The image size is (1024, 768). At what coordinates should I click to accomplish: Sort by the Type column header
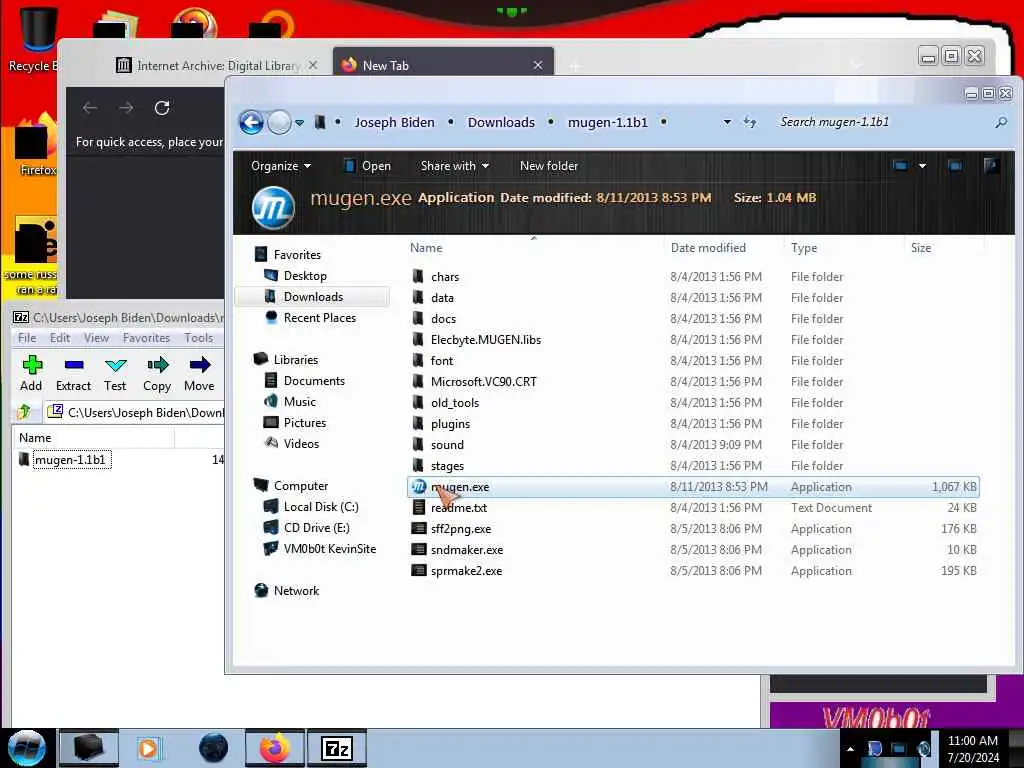tap(804, 248)
